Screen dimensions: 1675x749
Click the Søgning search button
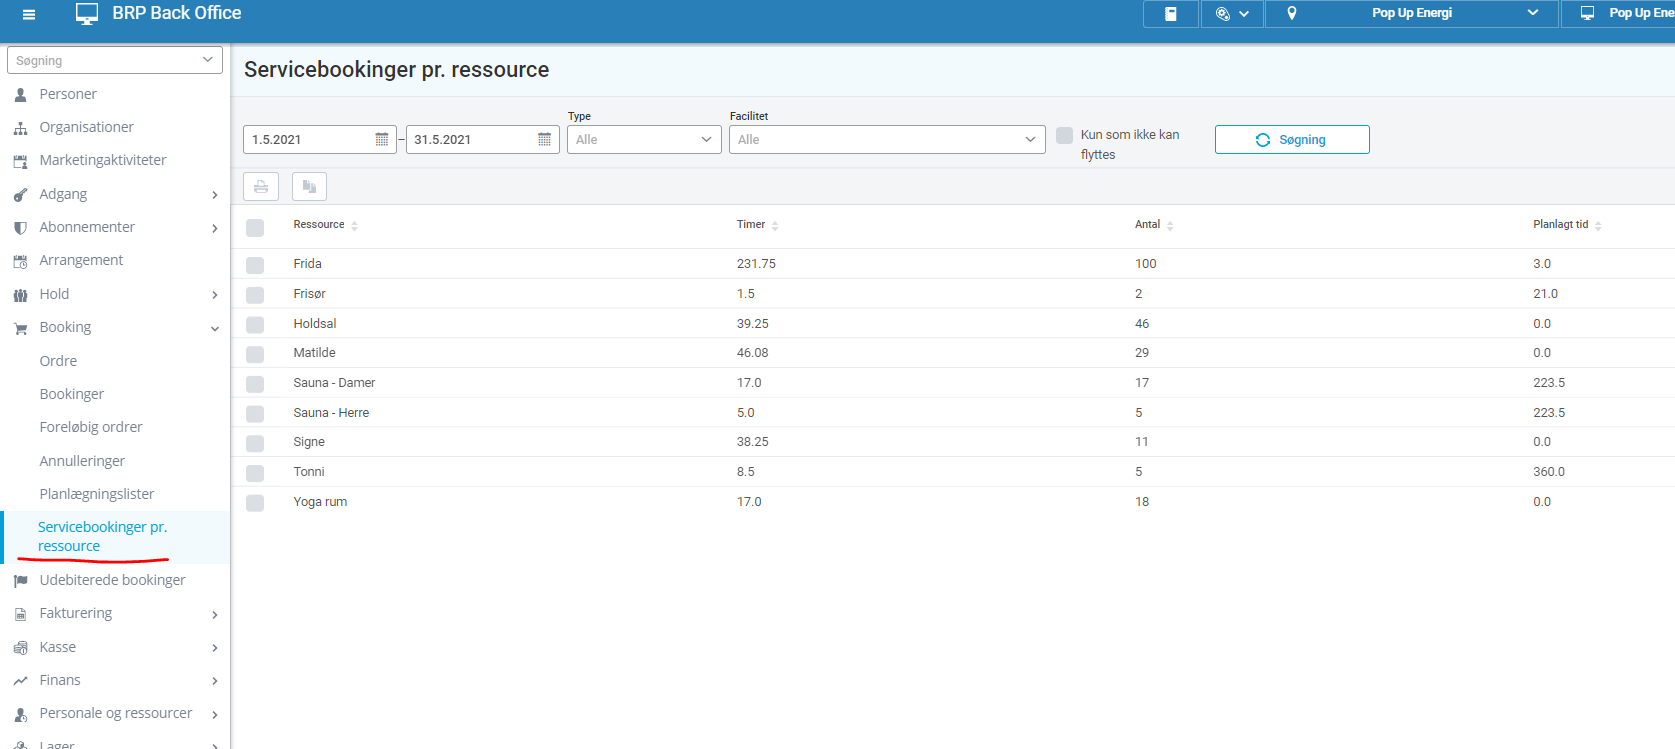(1292, 139)
